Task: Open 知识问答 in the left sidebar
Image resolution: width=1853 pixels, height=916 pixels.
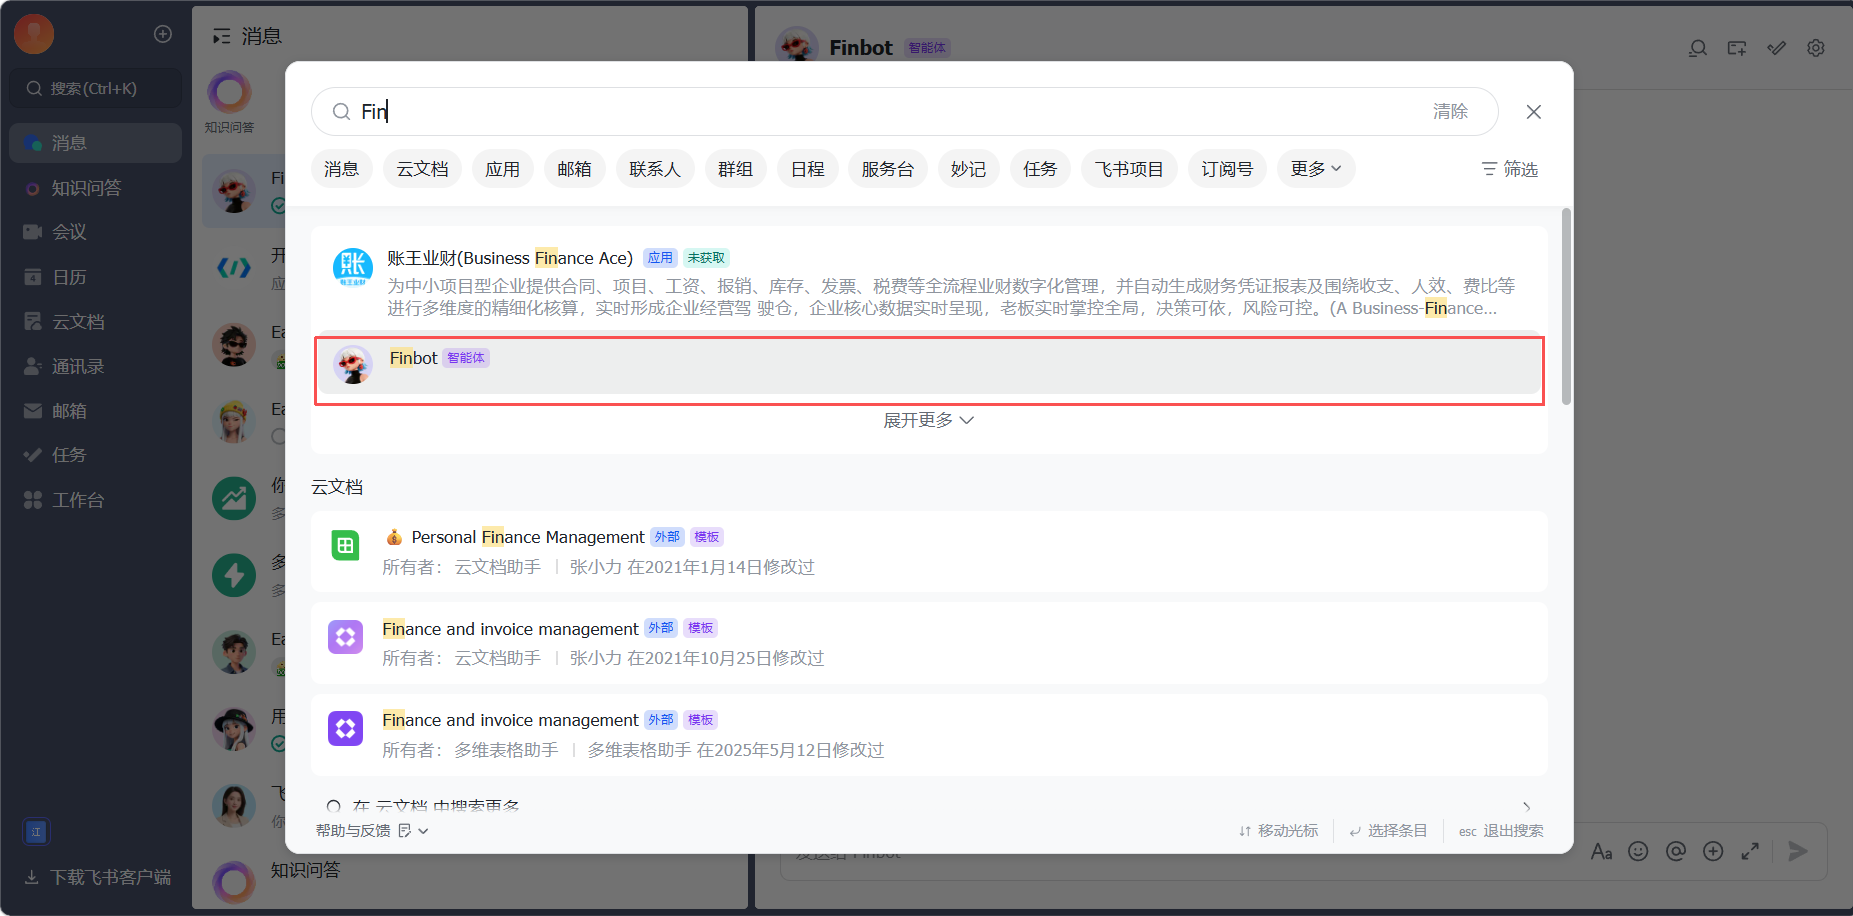Action: (95, 188)
